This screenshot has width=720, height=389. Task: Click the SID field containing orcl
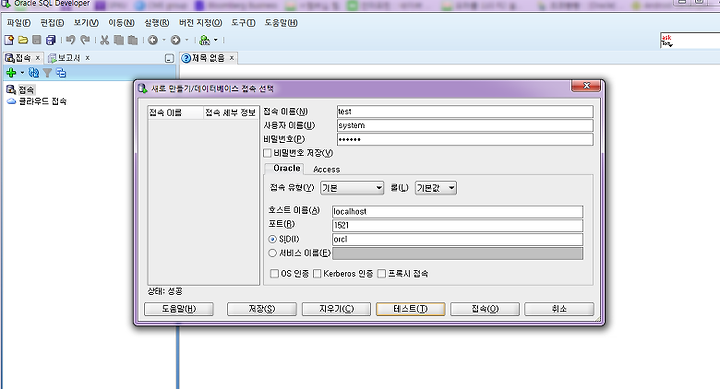coord(457,239)
